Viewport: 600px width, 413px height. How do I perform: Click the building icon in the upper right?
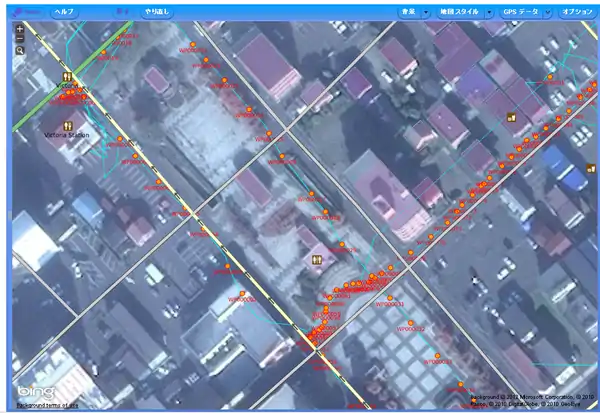(x=511, y=117)
